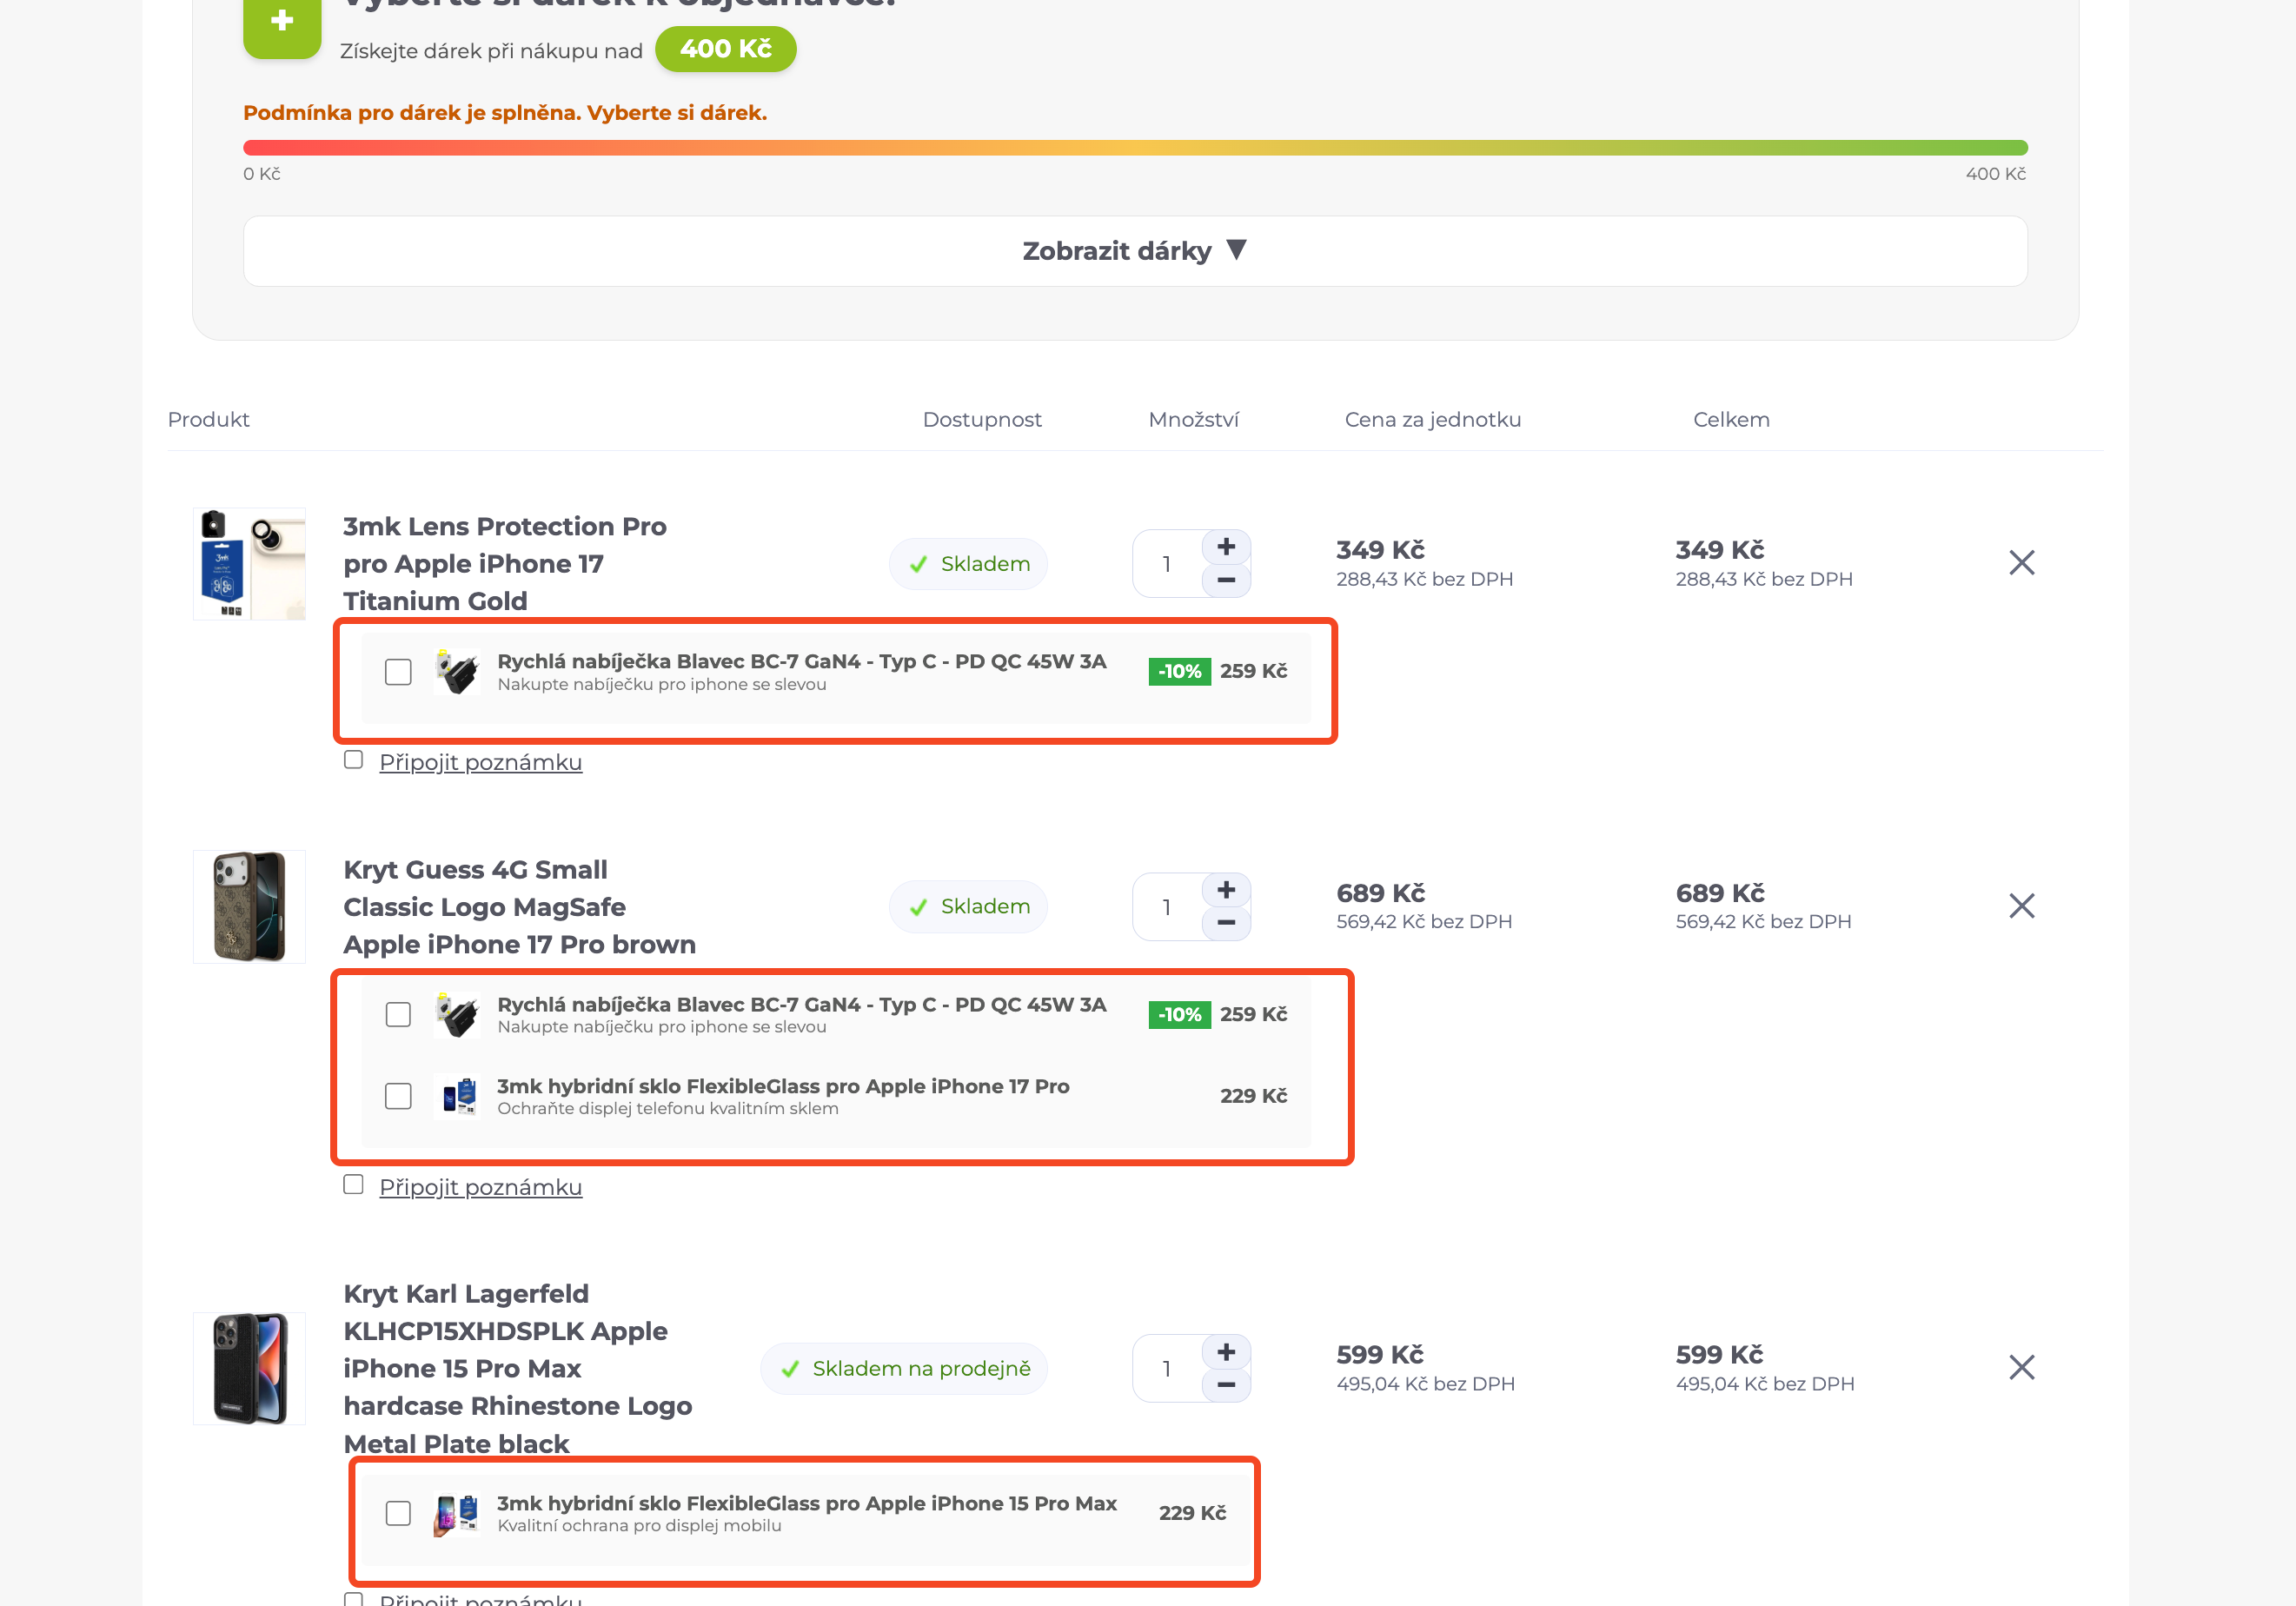2296x1606 pixels.
Task: Increase quantity of Guess 4G case
Action: 1226,889
